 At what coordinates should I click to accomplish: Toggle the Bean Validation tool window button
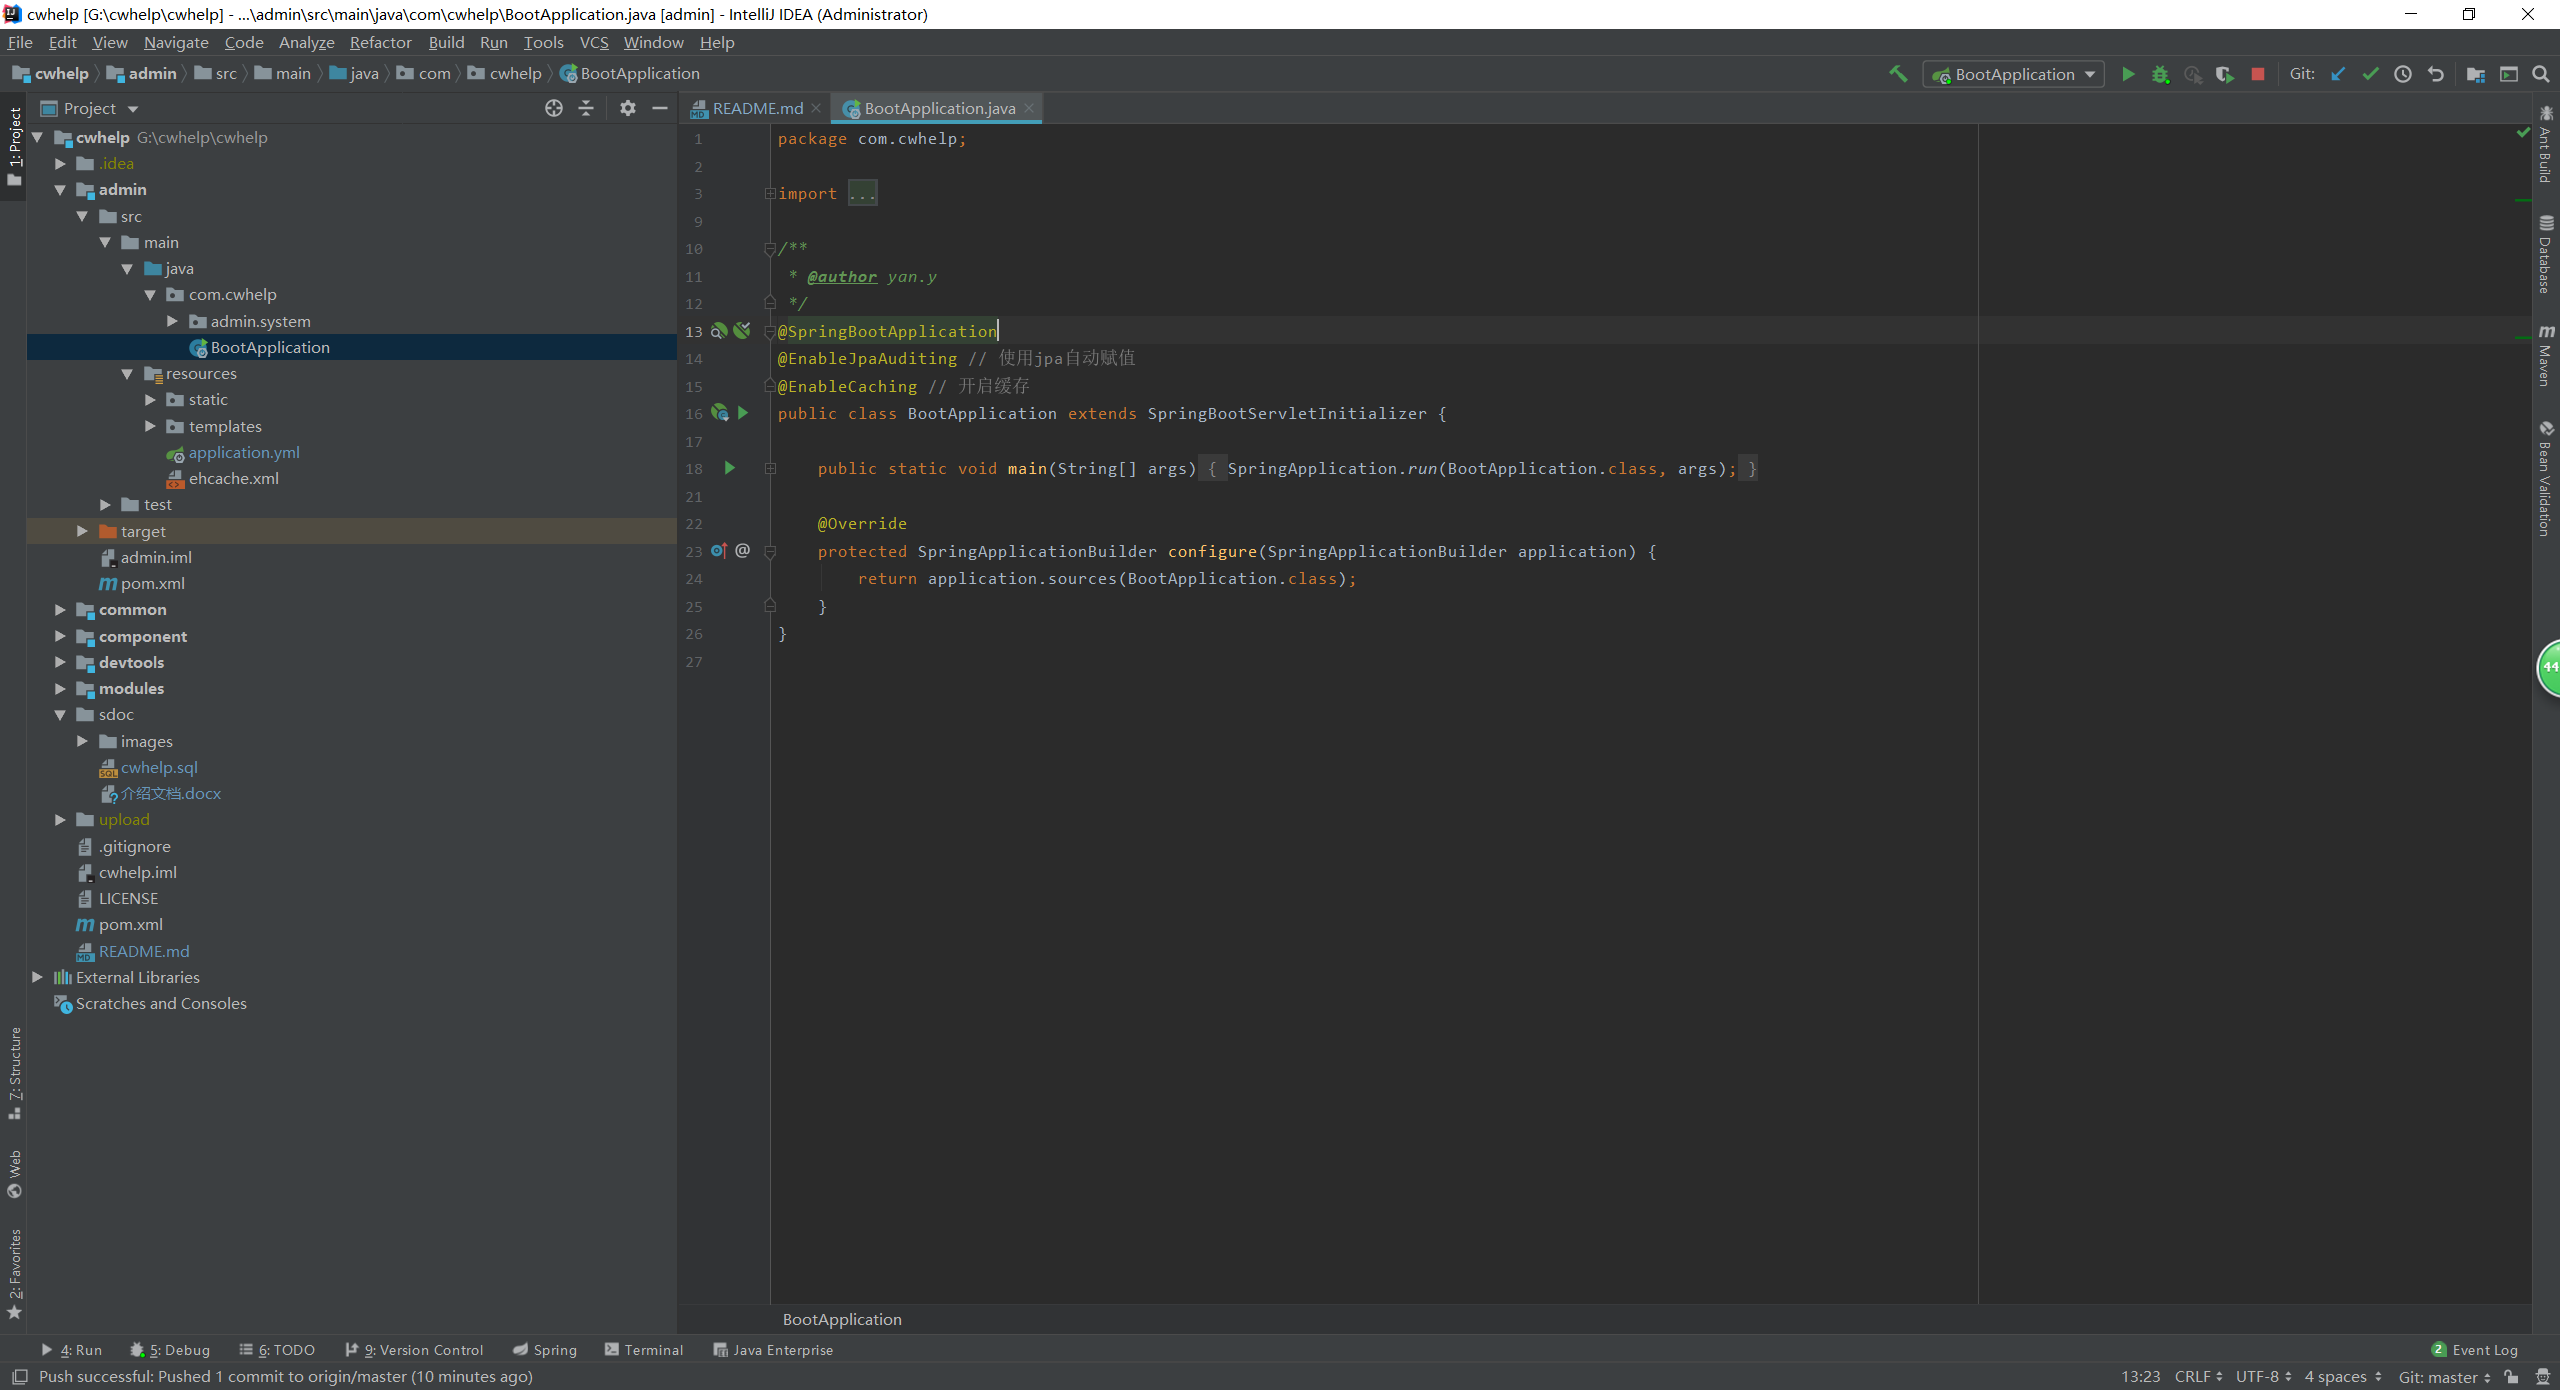[x=2546, y=479]
